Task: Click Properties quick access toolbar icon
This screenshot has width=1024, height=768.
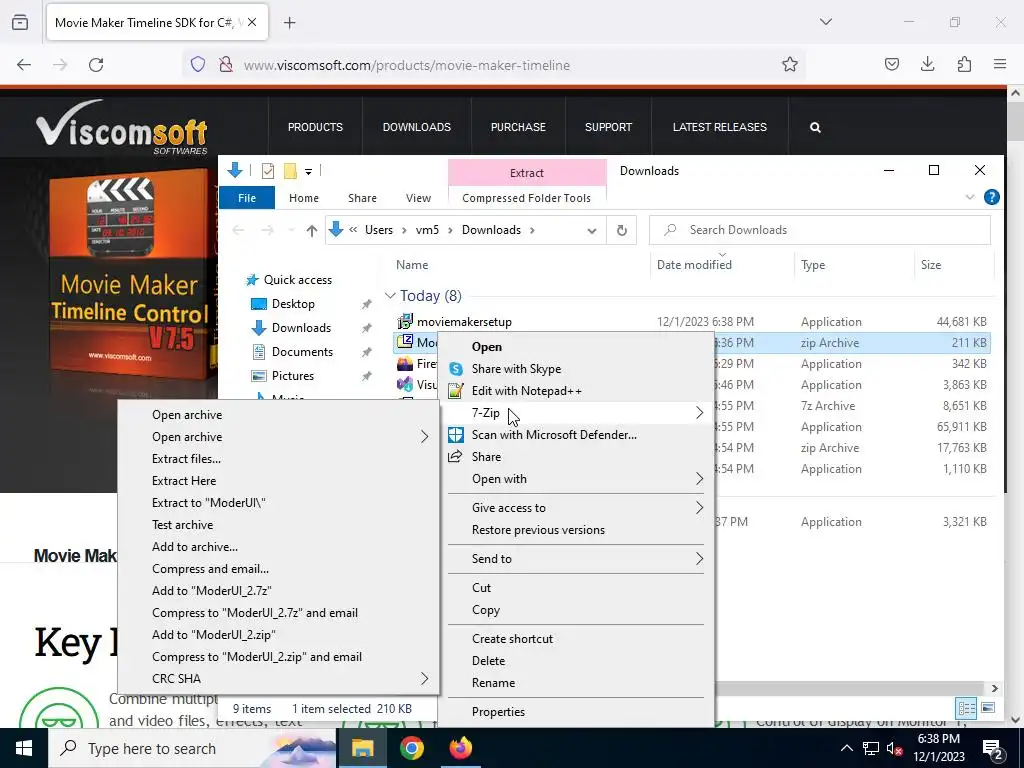Action: tap(268, 171)
